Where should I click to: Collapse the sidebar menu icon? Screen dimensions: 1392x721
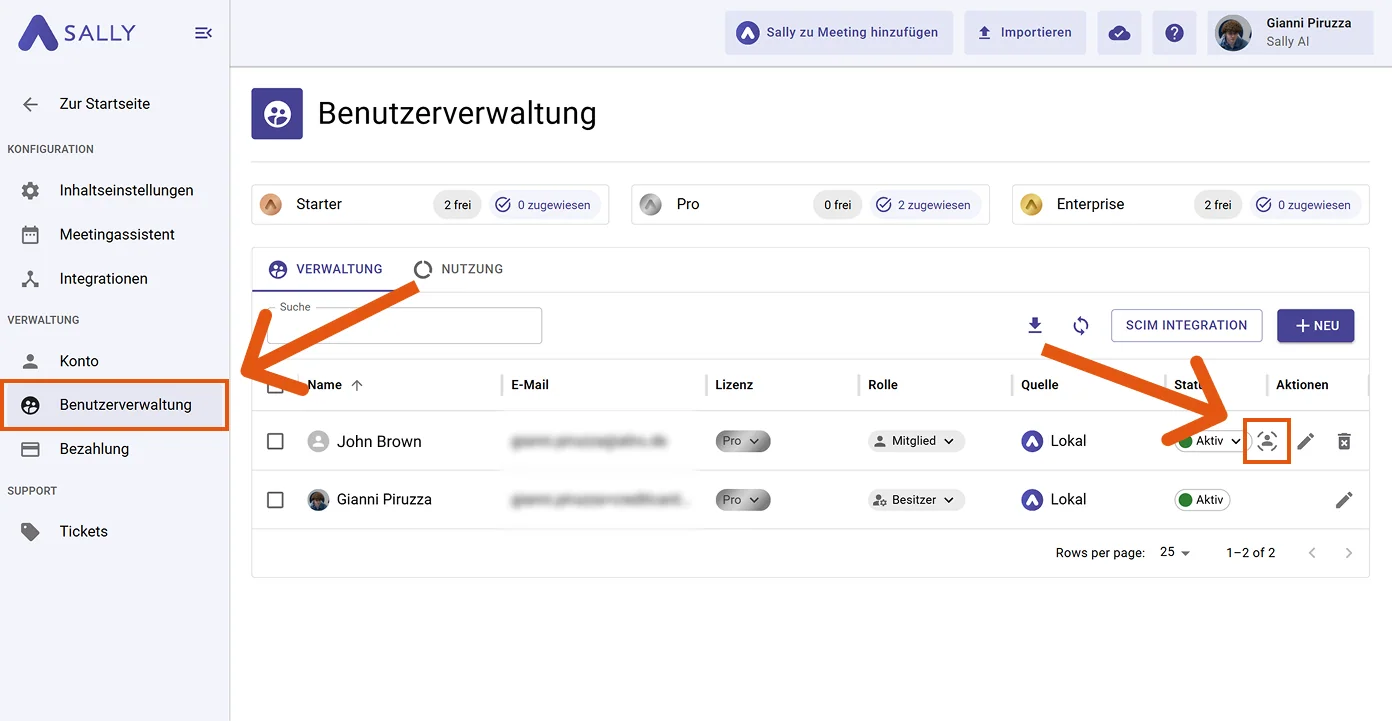pos(203,33)
